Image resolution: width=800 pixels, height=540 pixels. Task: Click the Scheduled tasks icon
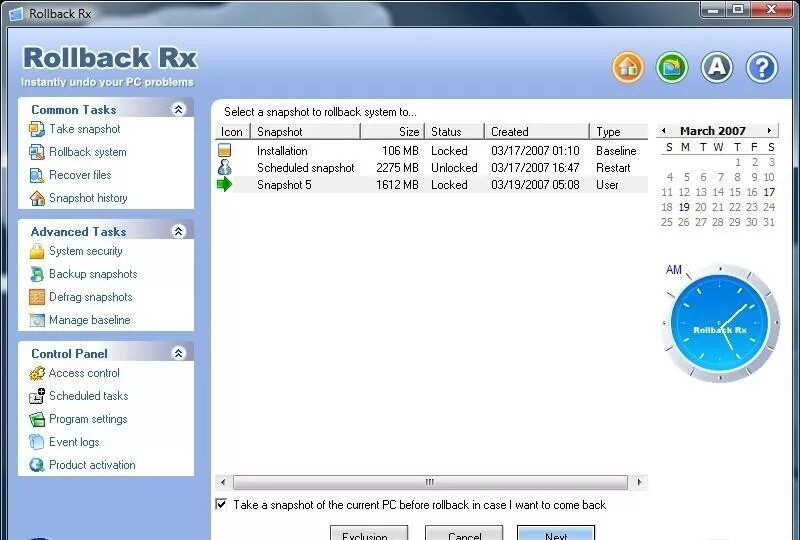pos(37,396)
